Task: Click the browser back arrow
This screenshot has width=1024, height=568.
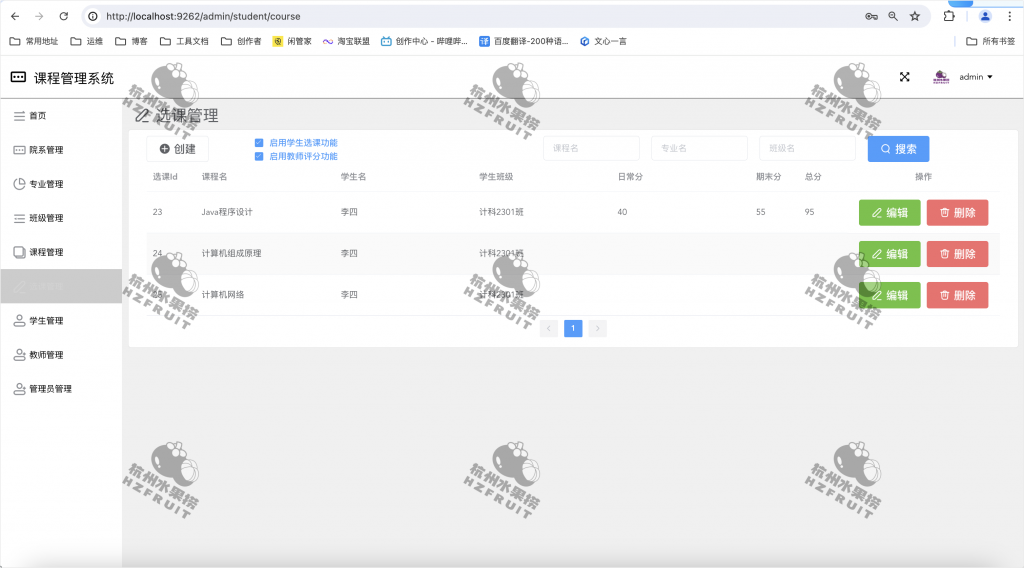Action: coord(15,16)
